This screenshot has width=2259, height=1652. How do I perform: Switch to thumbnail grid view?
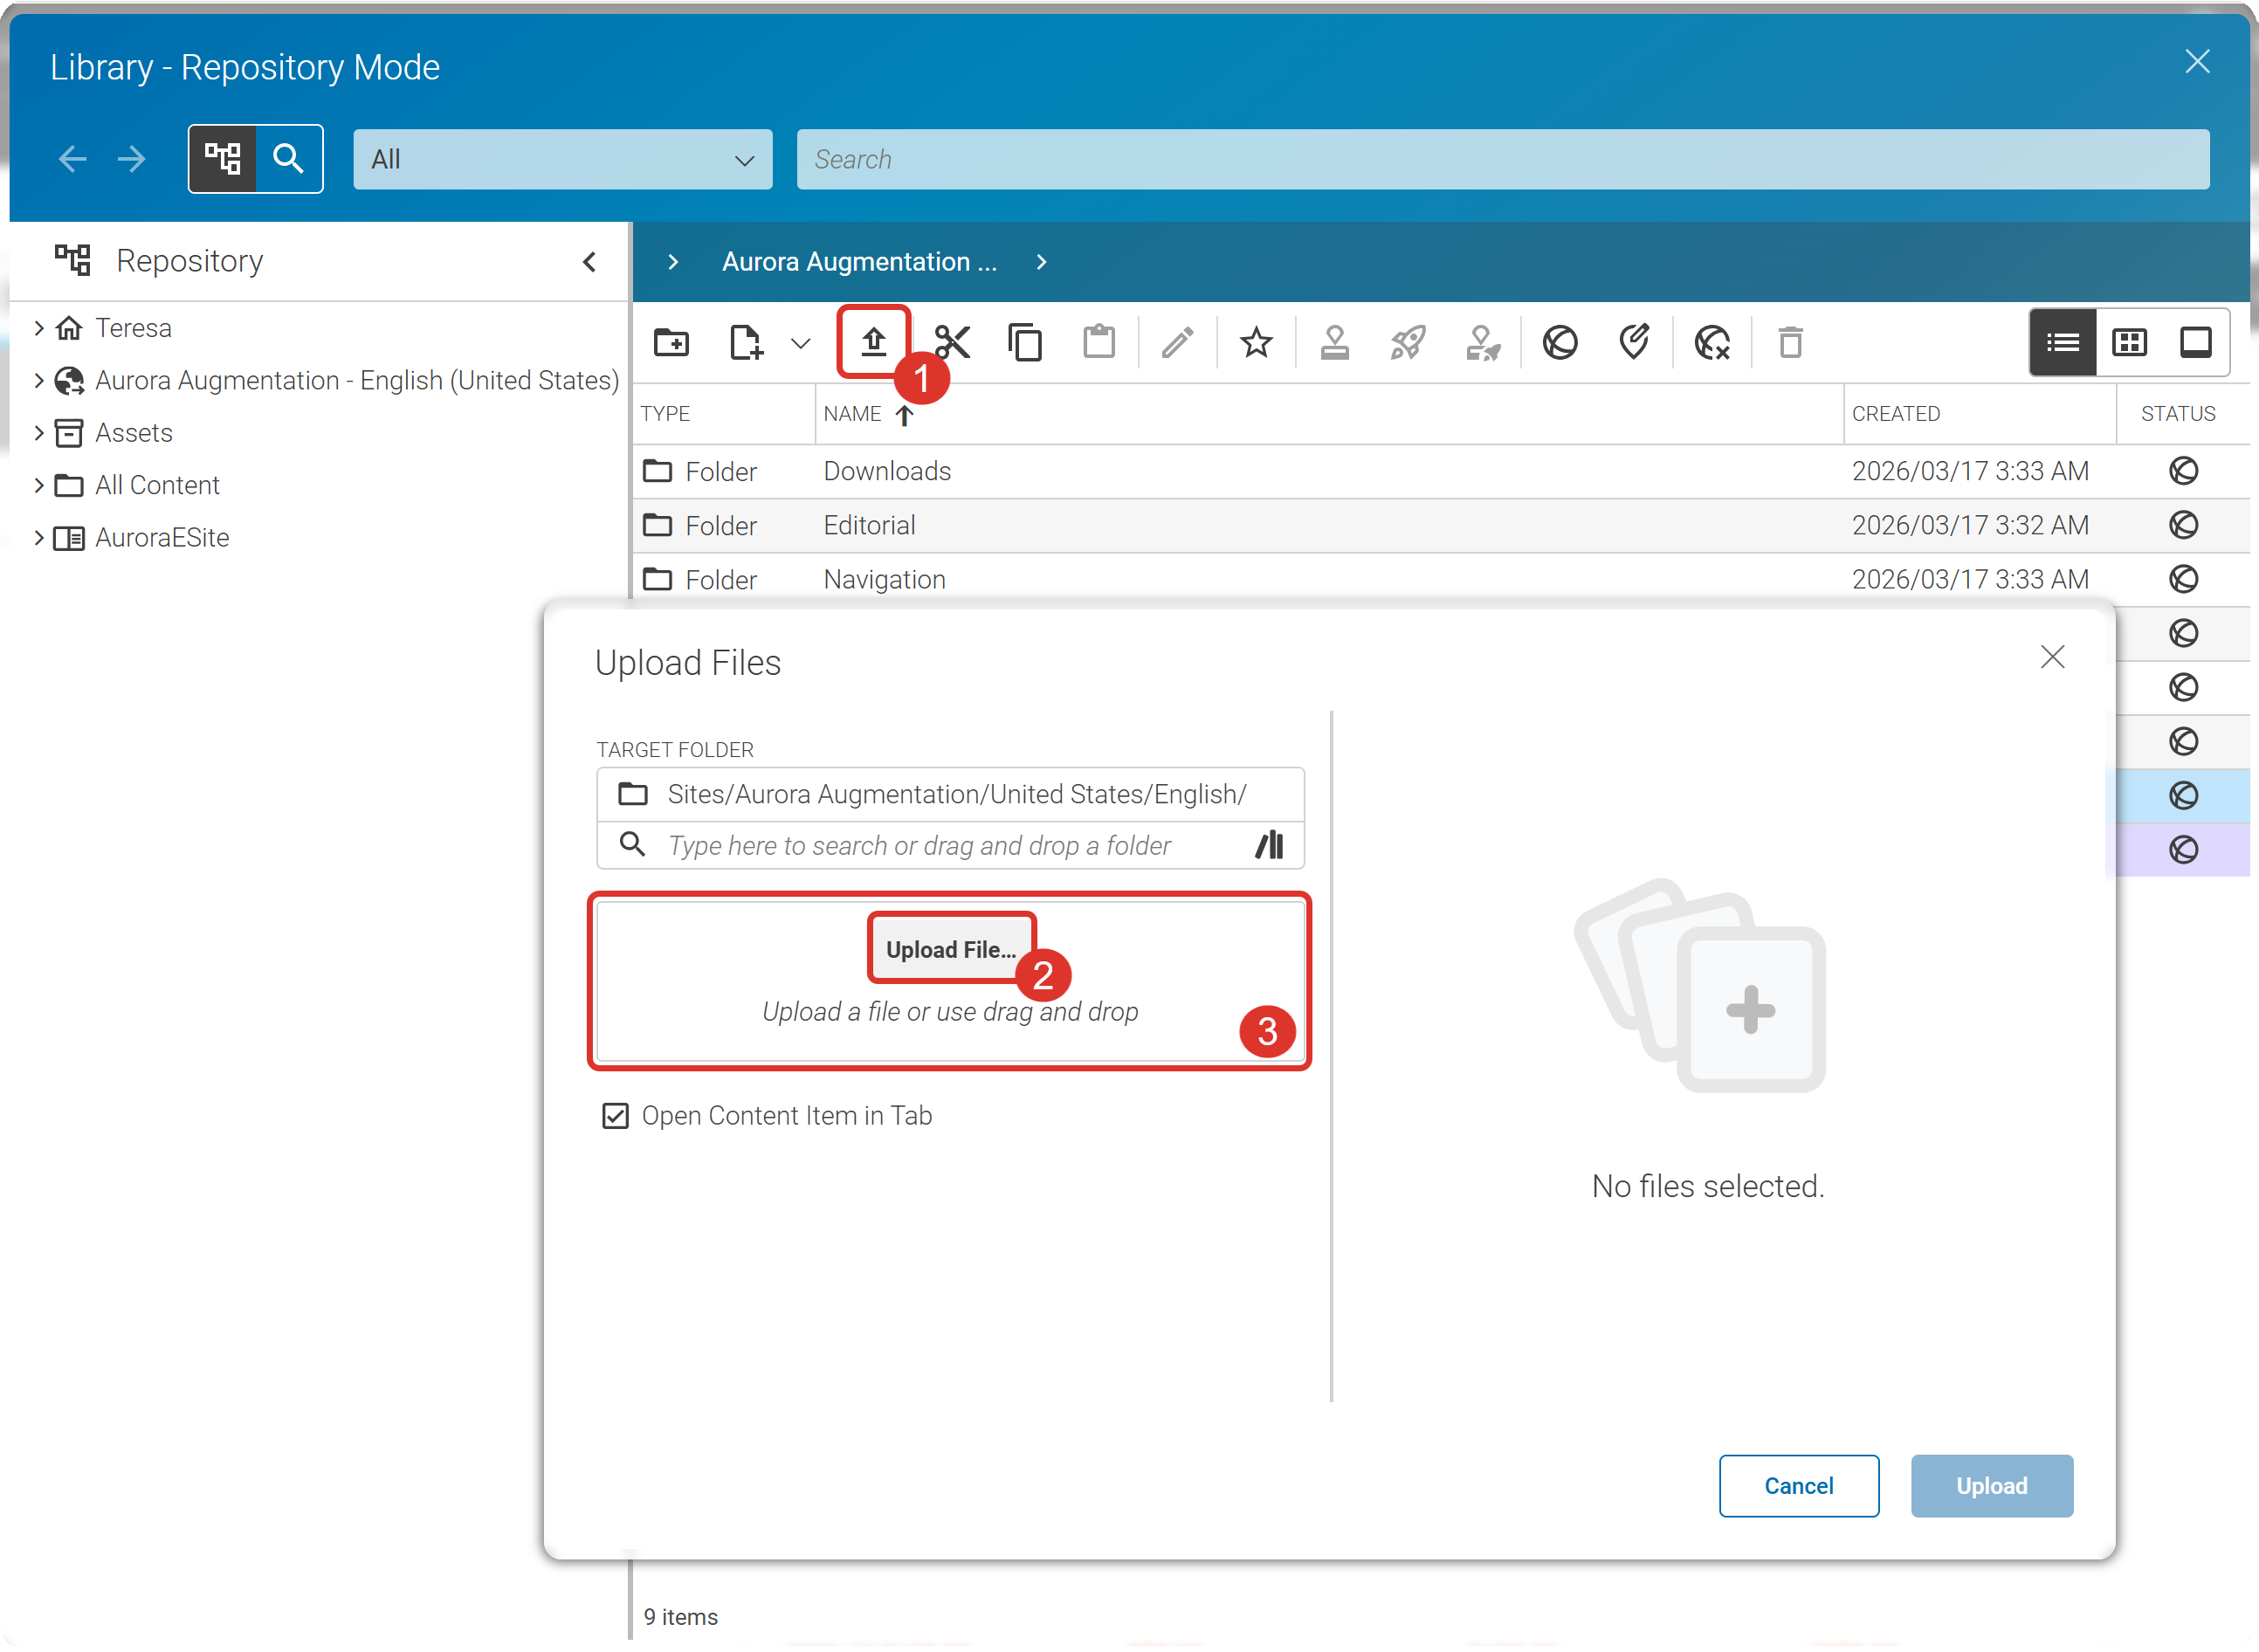pyautogui.click(x=2129, y=343)
